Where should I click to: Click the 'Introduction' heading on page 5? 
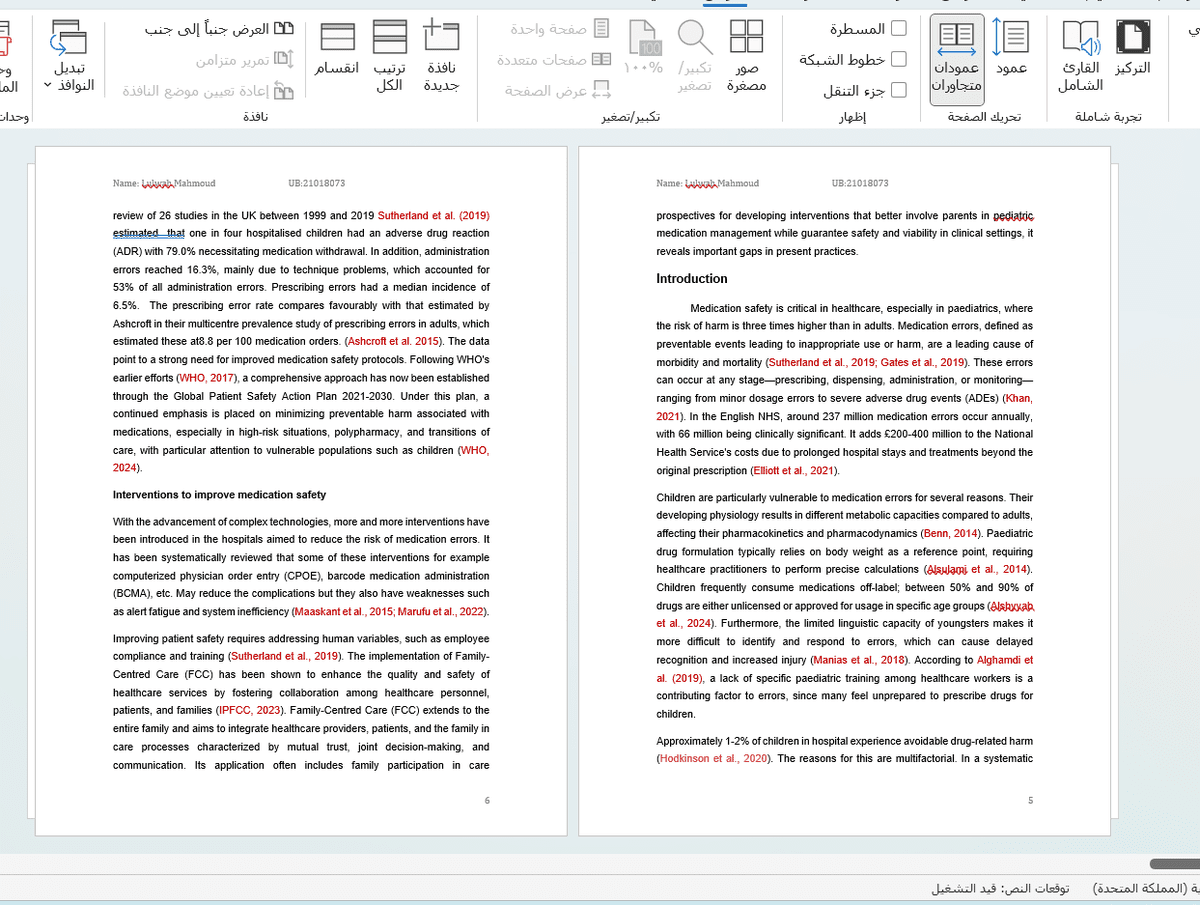(x=692, y=278)
